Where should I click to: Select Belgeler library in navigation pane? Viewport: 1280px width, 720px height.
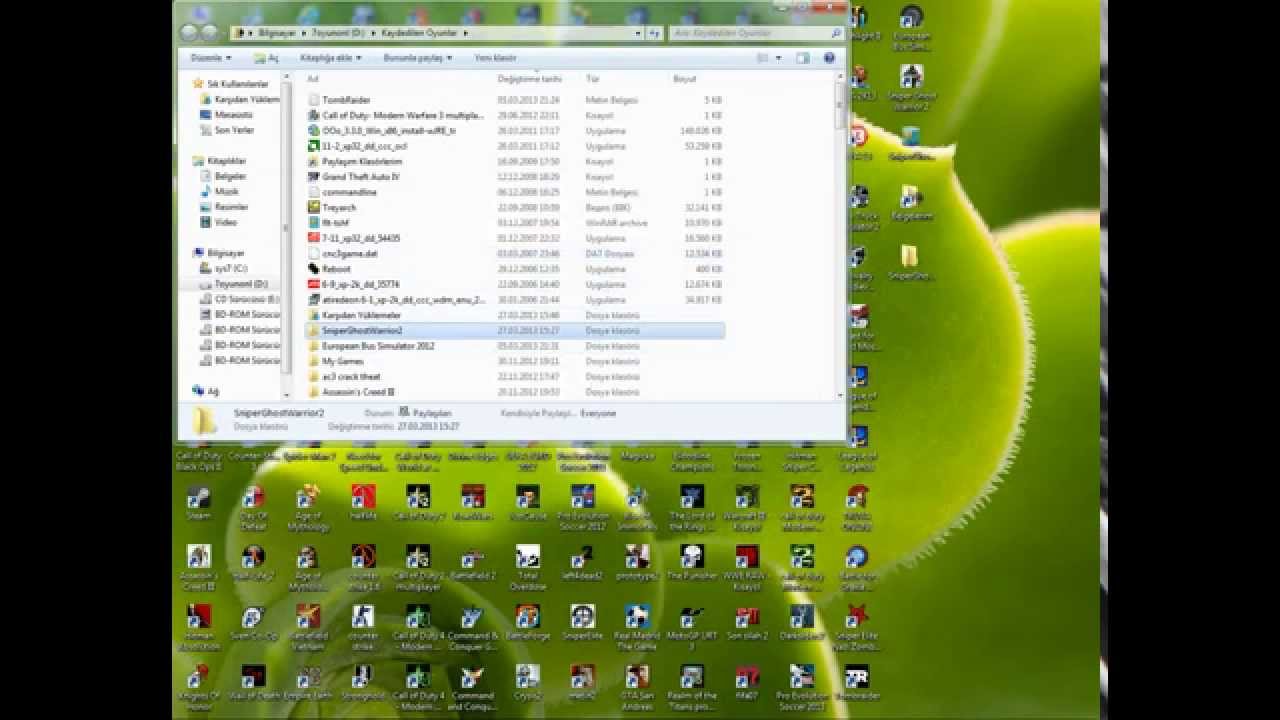point(230,176)
